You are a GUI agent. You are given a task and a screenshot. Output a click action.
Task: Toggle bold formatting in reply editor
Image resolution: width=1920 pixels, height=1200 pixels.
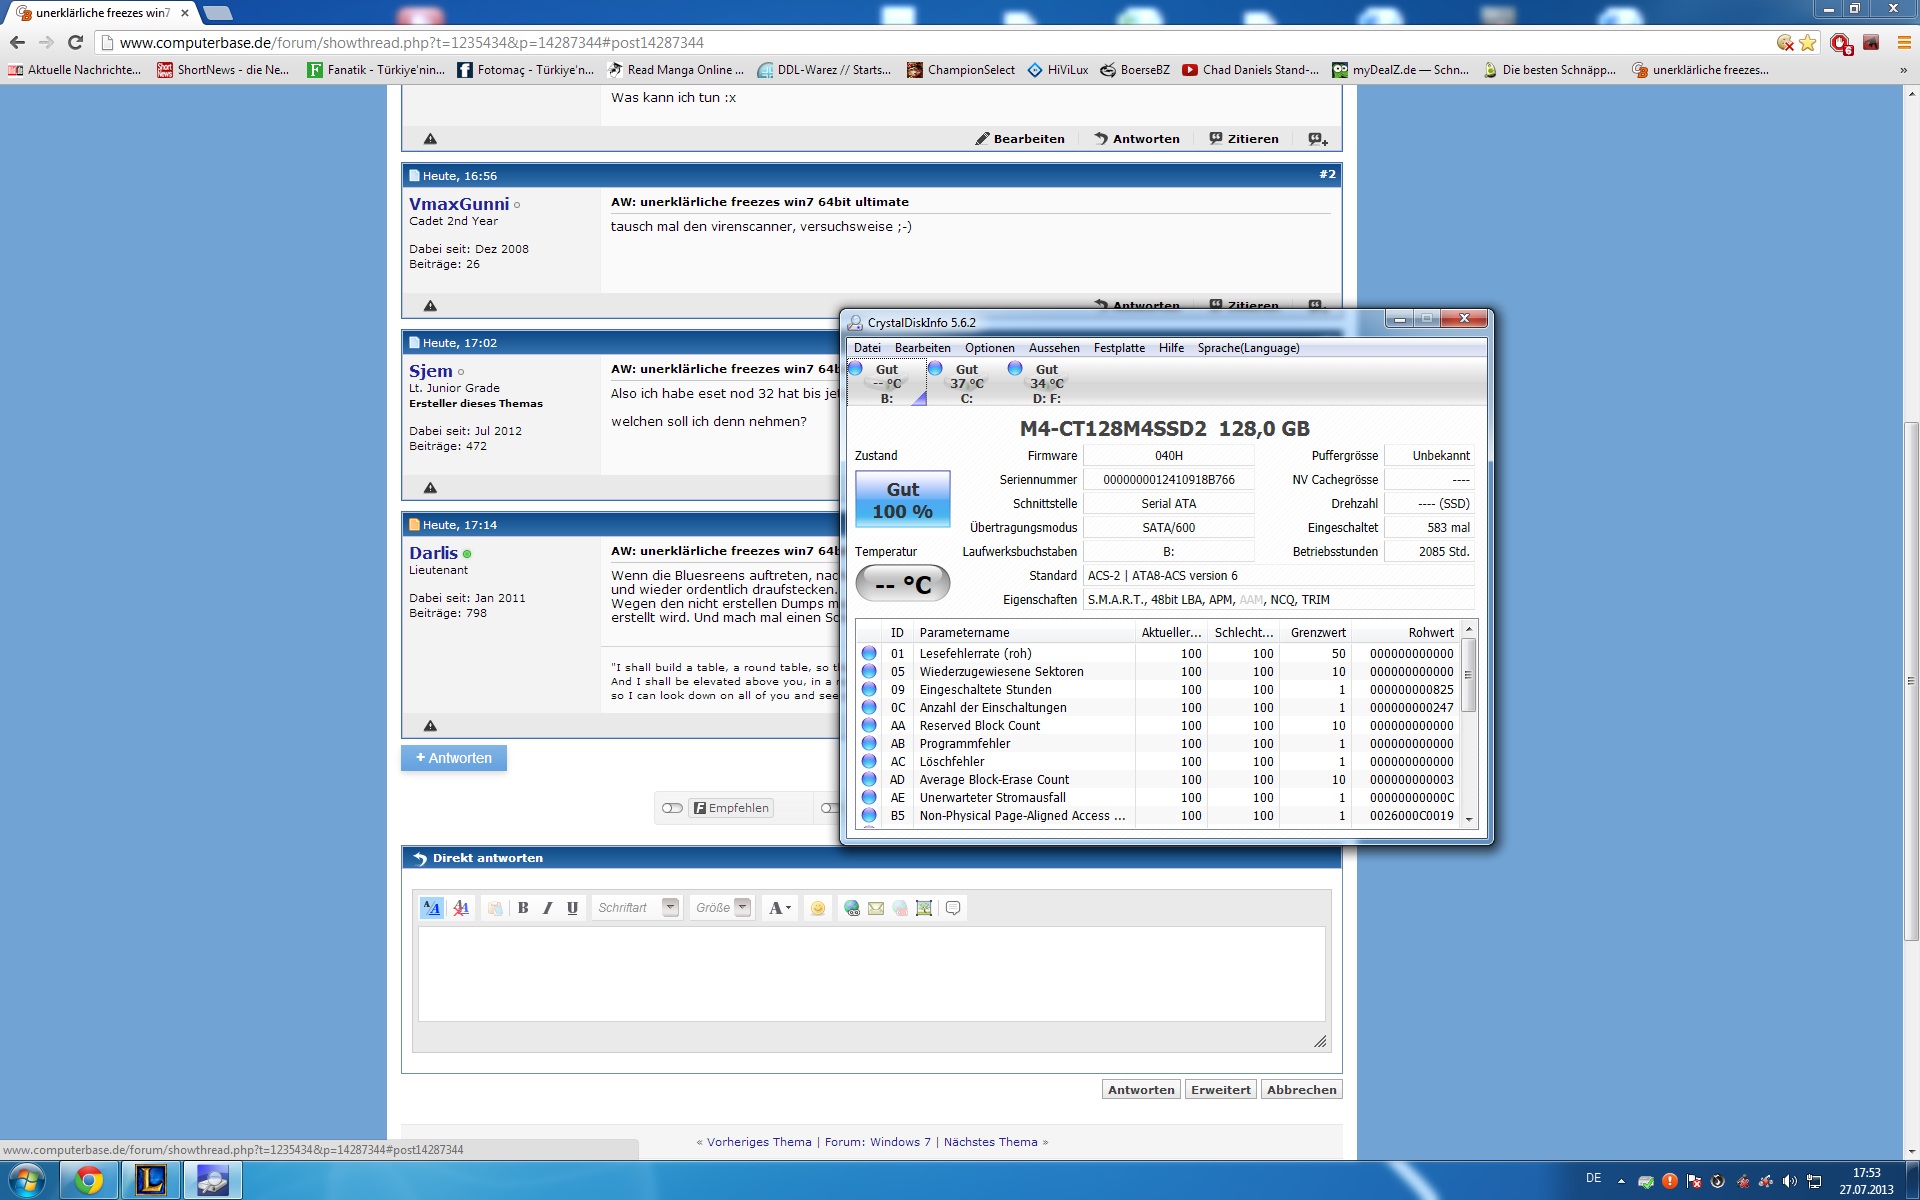[523, 908]
